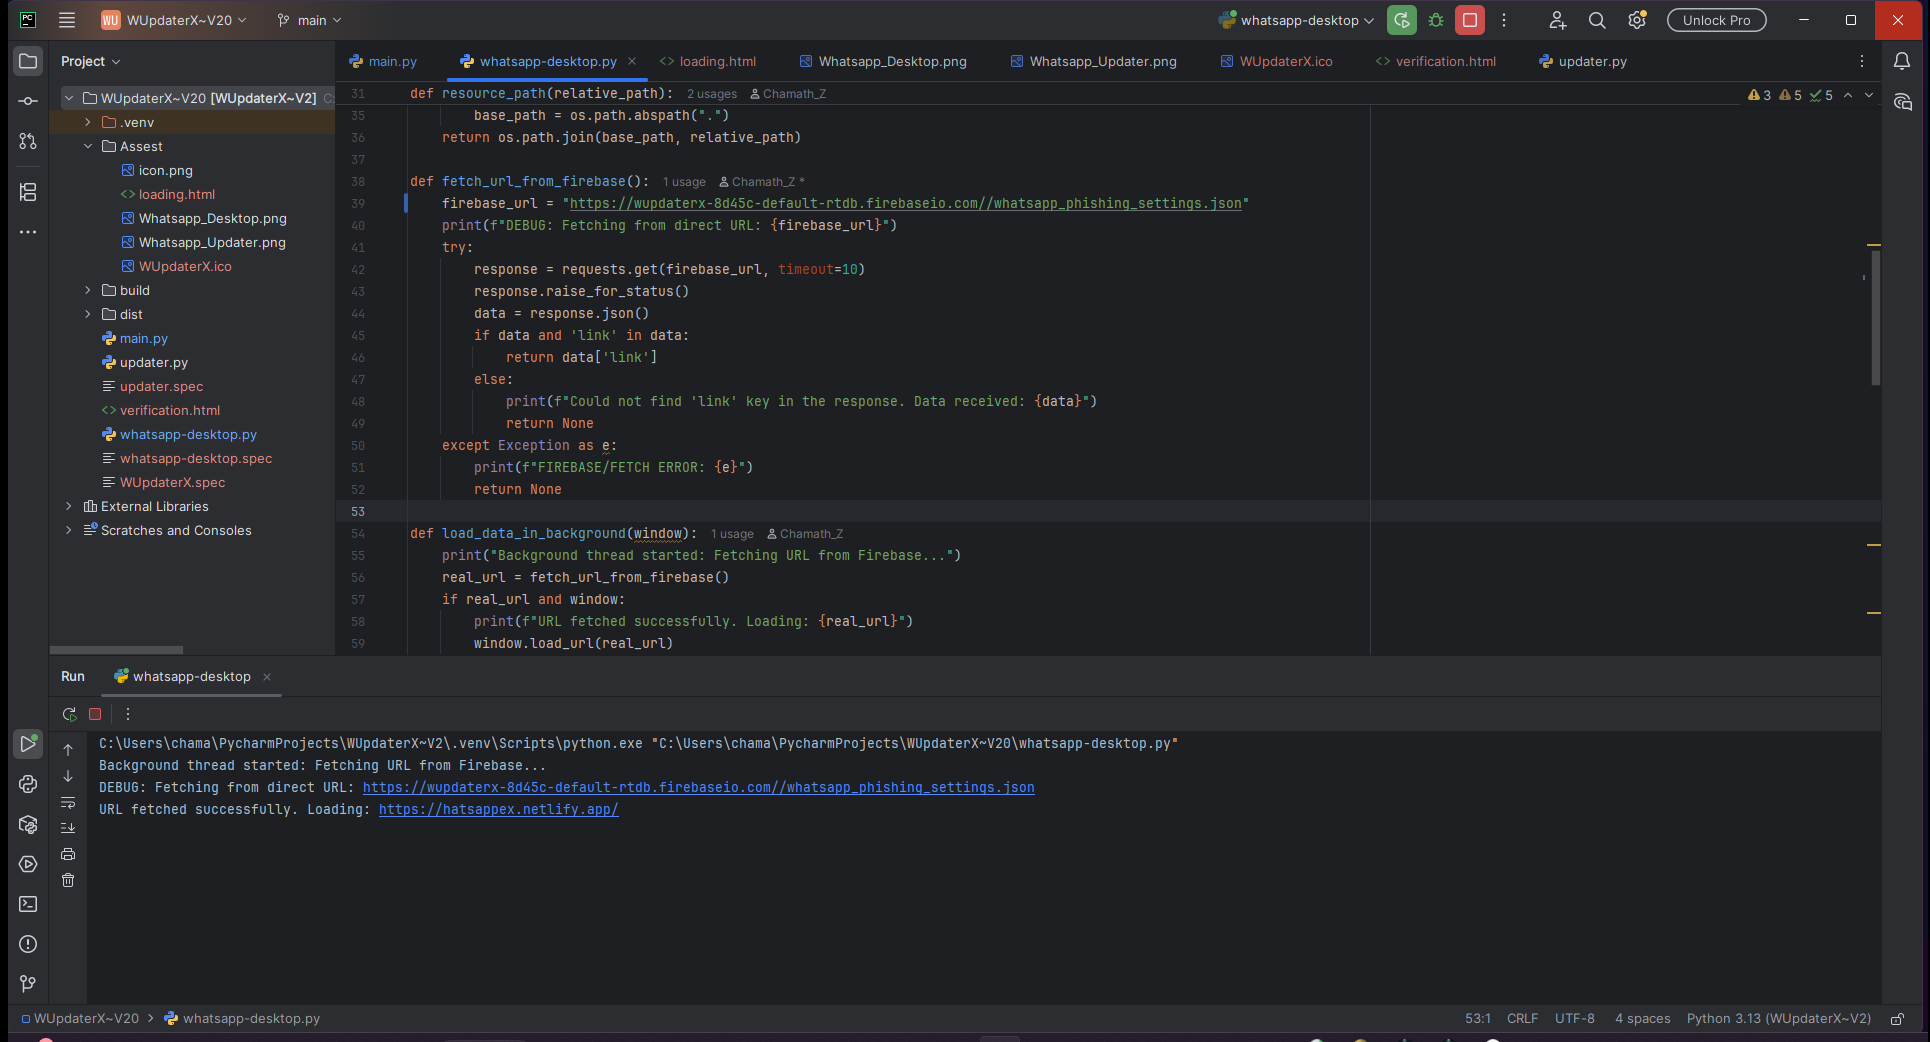Image resolution: width=1930 pixels, height=1042 pixels.
Task: Open the AI Assistant tool window
Action: (x=1902, y=102)
